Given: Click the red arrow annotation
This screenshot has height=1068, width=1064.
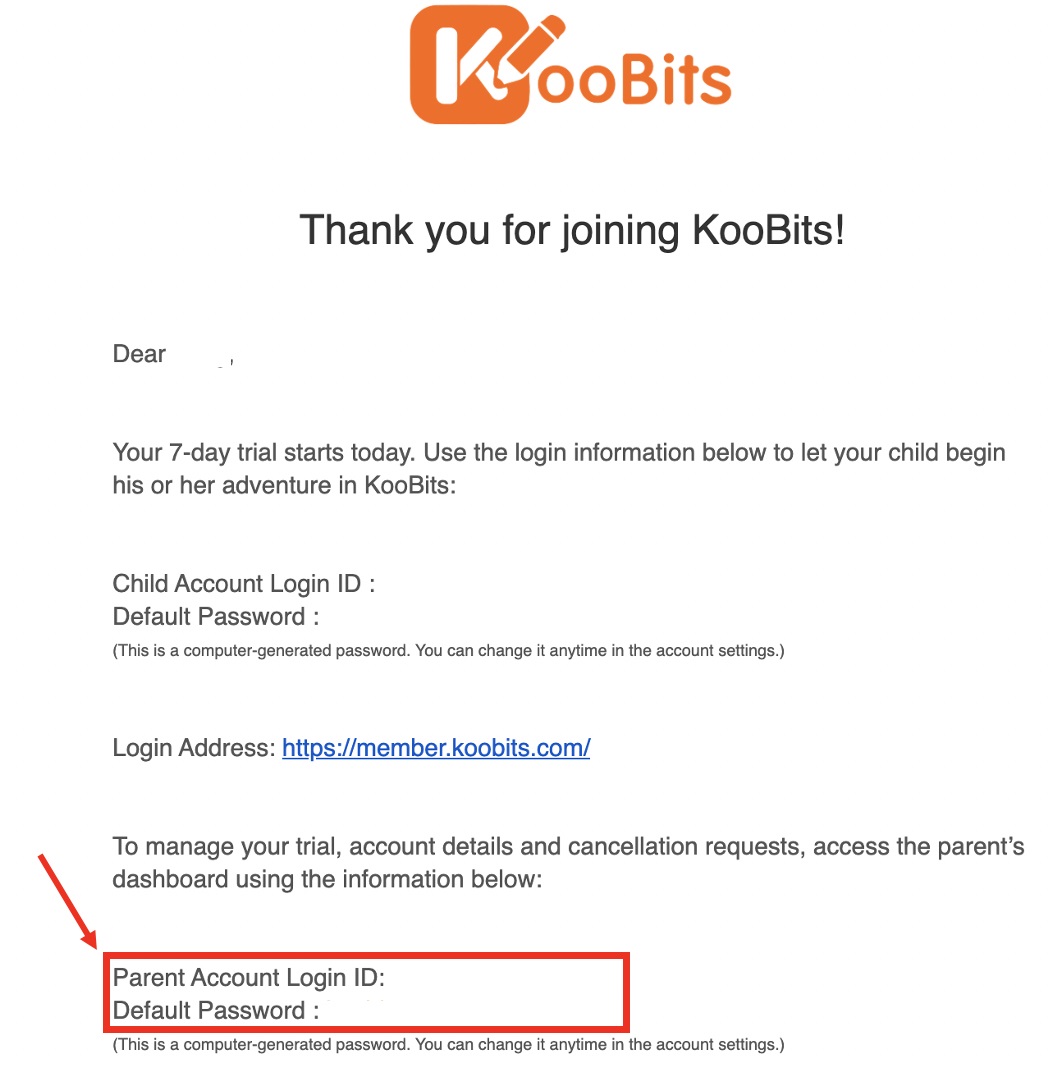Looking at the screenshot, I should [x=67, y=900].
